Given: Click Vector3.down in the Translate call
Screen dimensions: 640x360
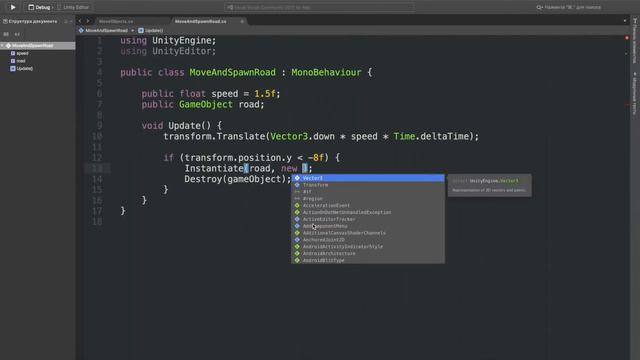Looking at the screenshot, I should pyautogui.click(x=302, y=136).
